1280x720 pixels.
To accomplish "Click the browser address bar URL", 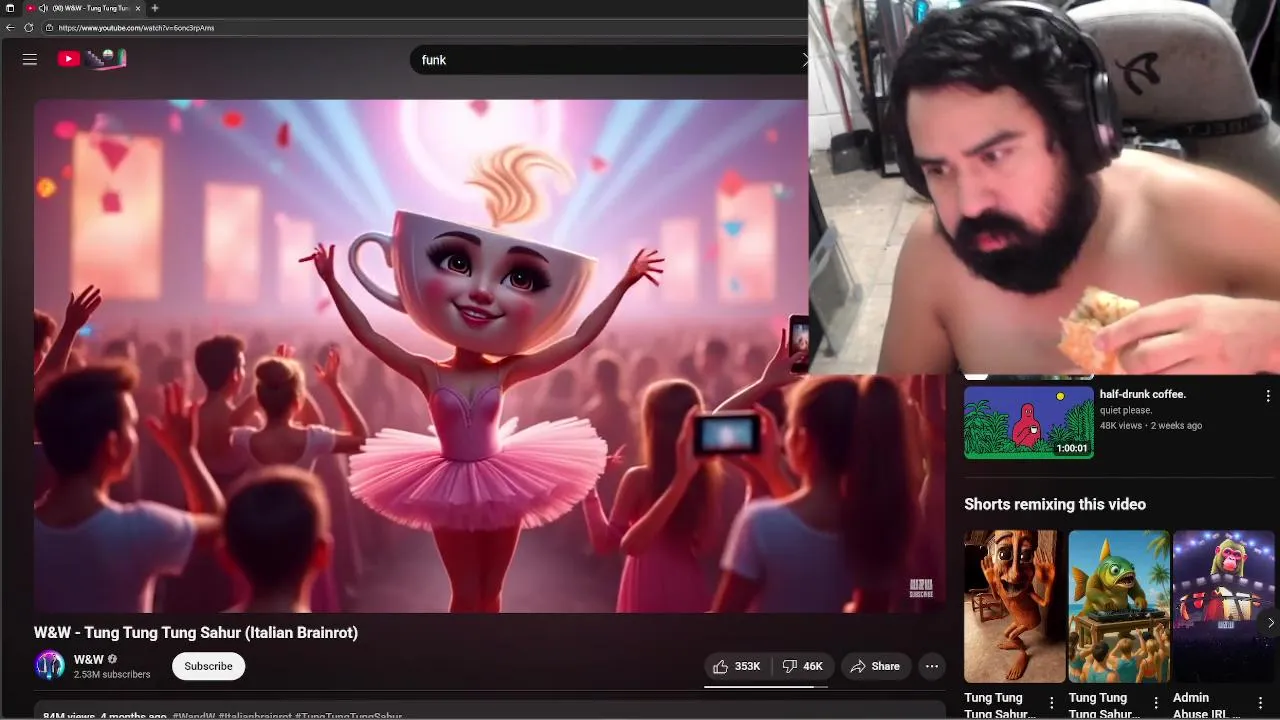I will [136, 28].
